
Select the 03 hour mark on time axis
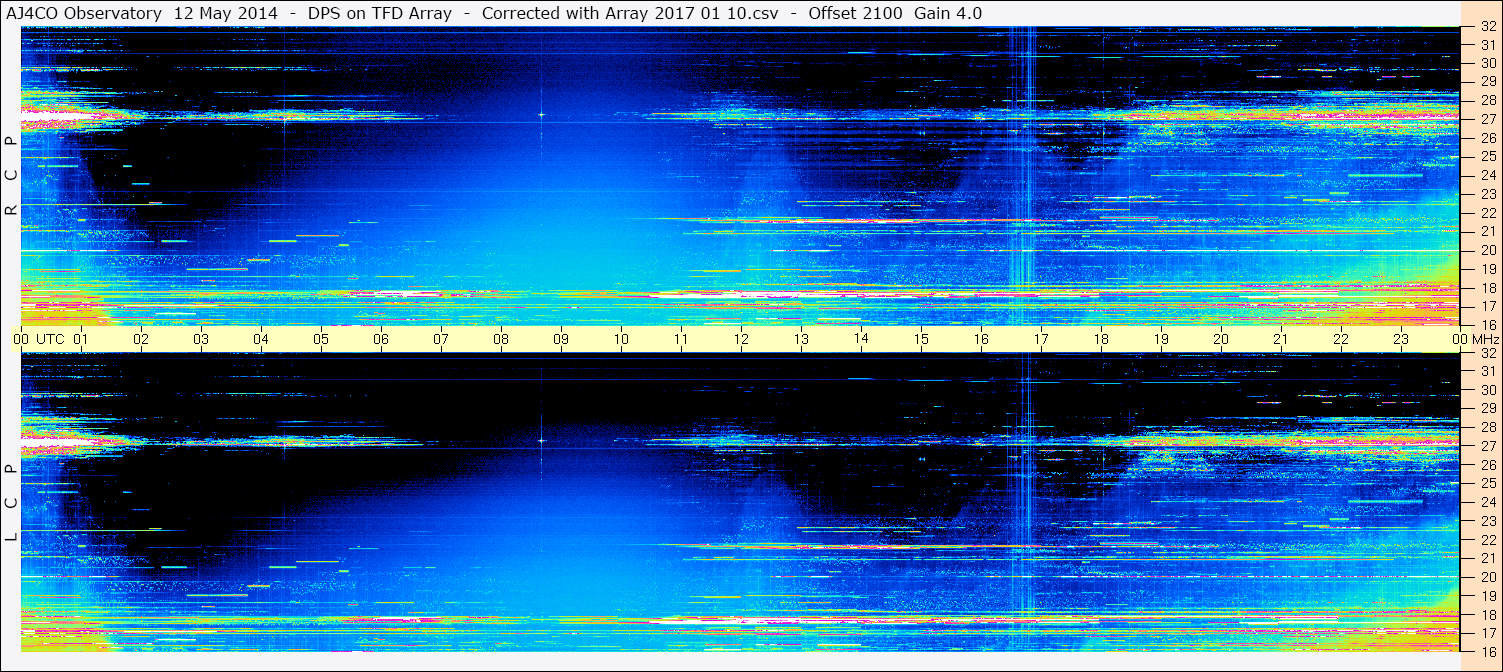201,339
